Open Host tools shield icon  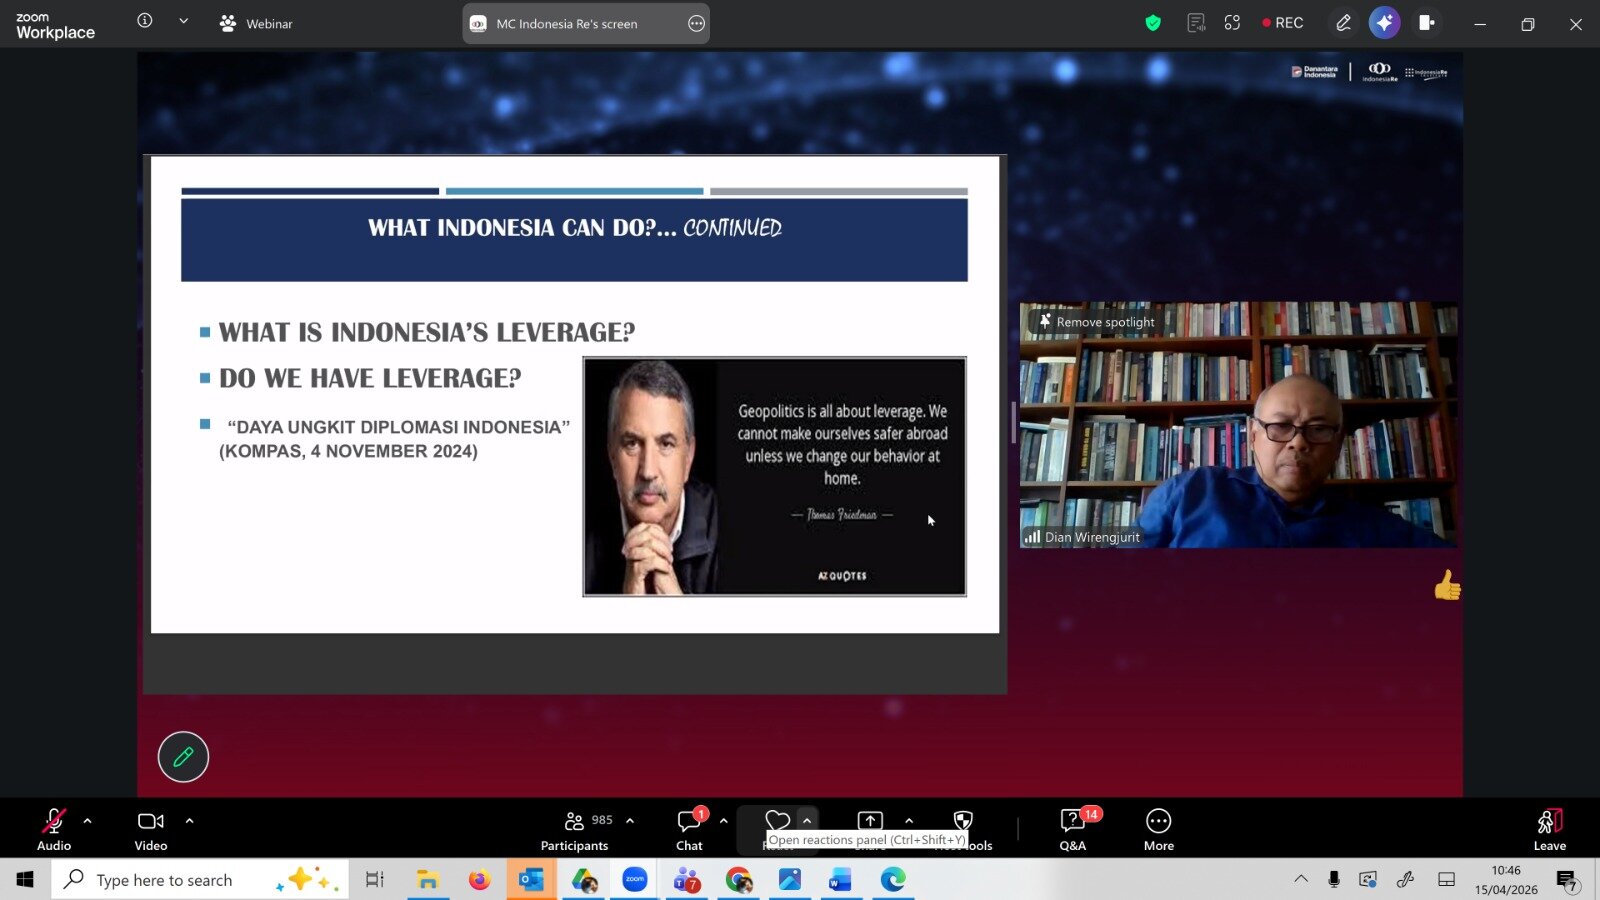click(x=963, y=821)
